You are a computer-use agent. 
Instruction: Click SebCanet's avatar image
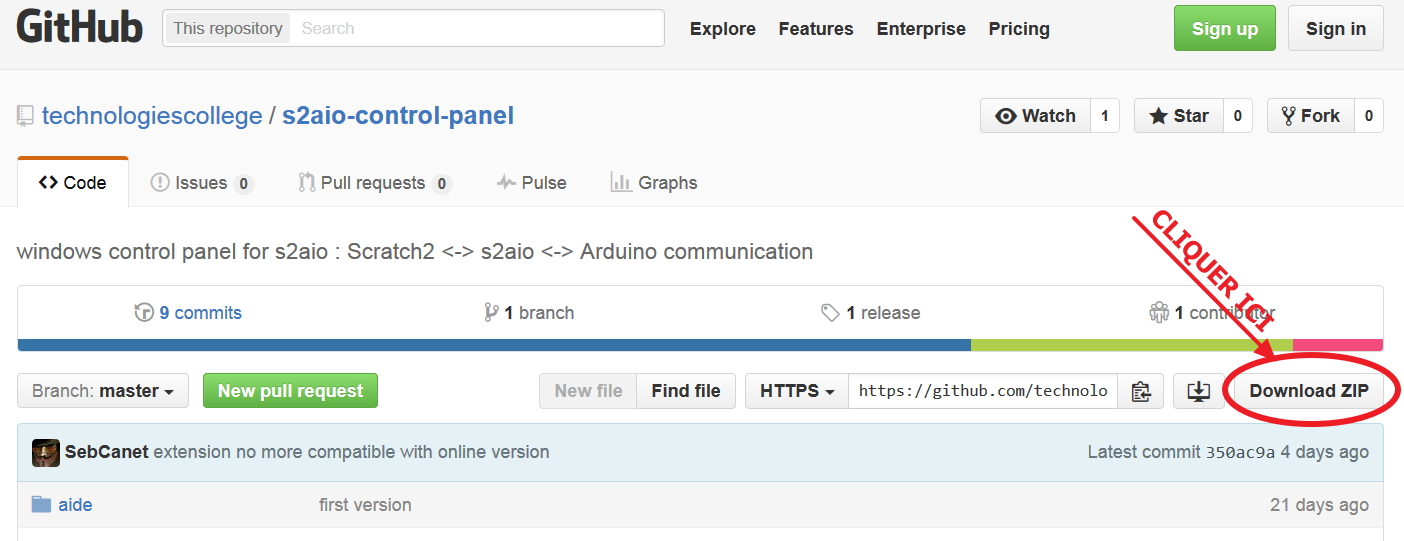46,452
